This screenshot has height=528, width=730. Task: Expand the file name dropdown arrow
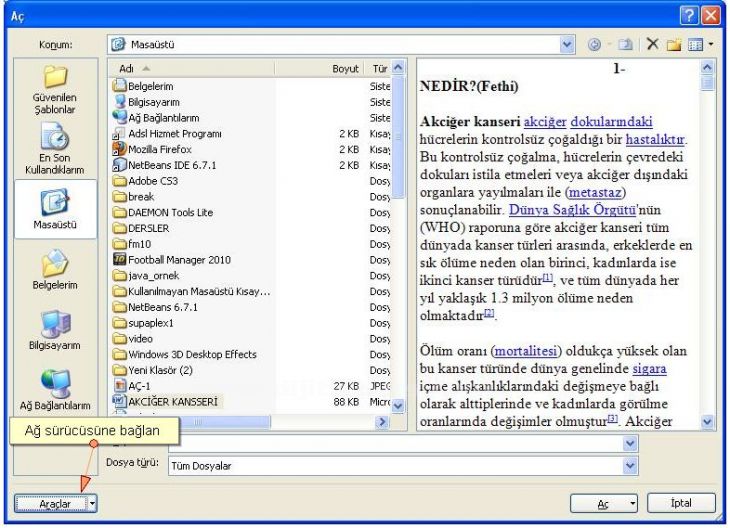click(x=630, y=444)
